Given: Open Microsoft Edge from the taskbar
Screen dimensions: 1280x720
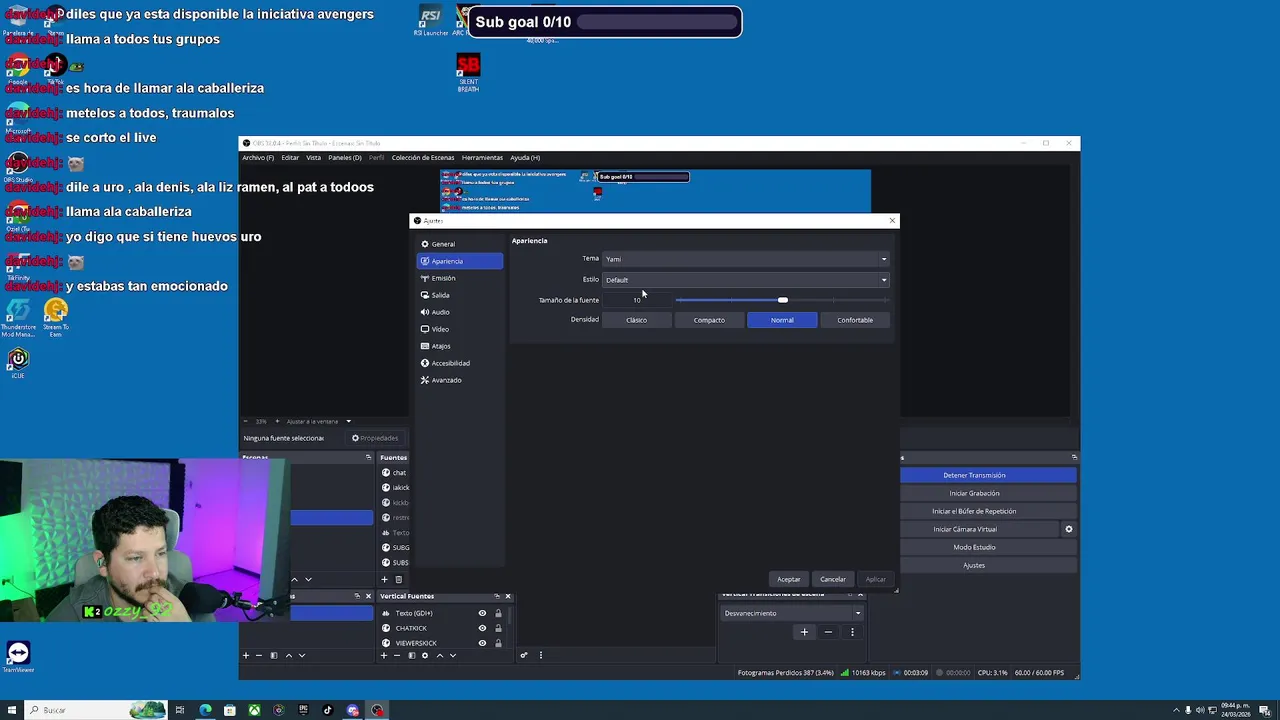Looking at the screenshot, I should [x=205, y=710].
